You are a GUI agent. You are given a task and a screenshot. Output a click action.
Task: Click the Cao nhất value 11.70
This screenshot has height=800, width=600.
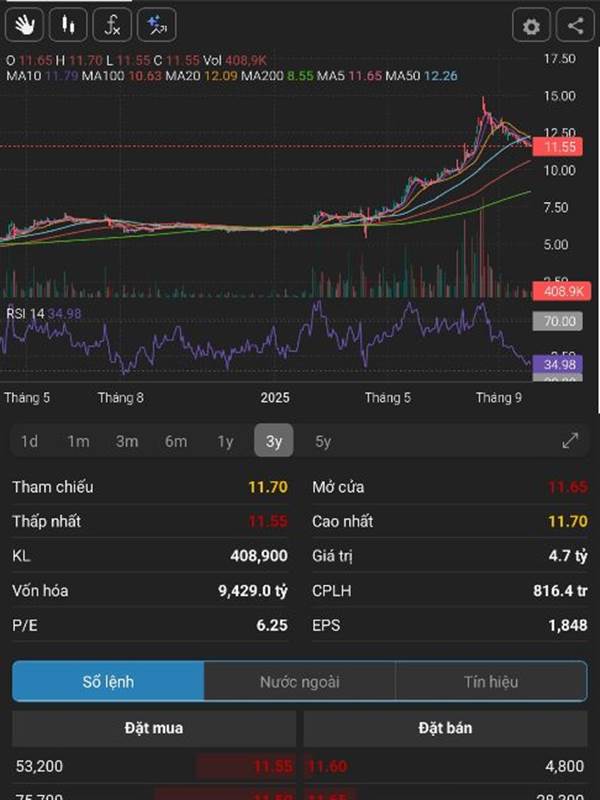pyautogui.click(x=567, y=521)
